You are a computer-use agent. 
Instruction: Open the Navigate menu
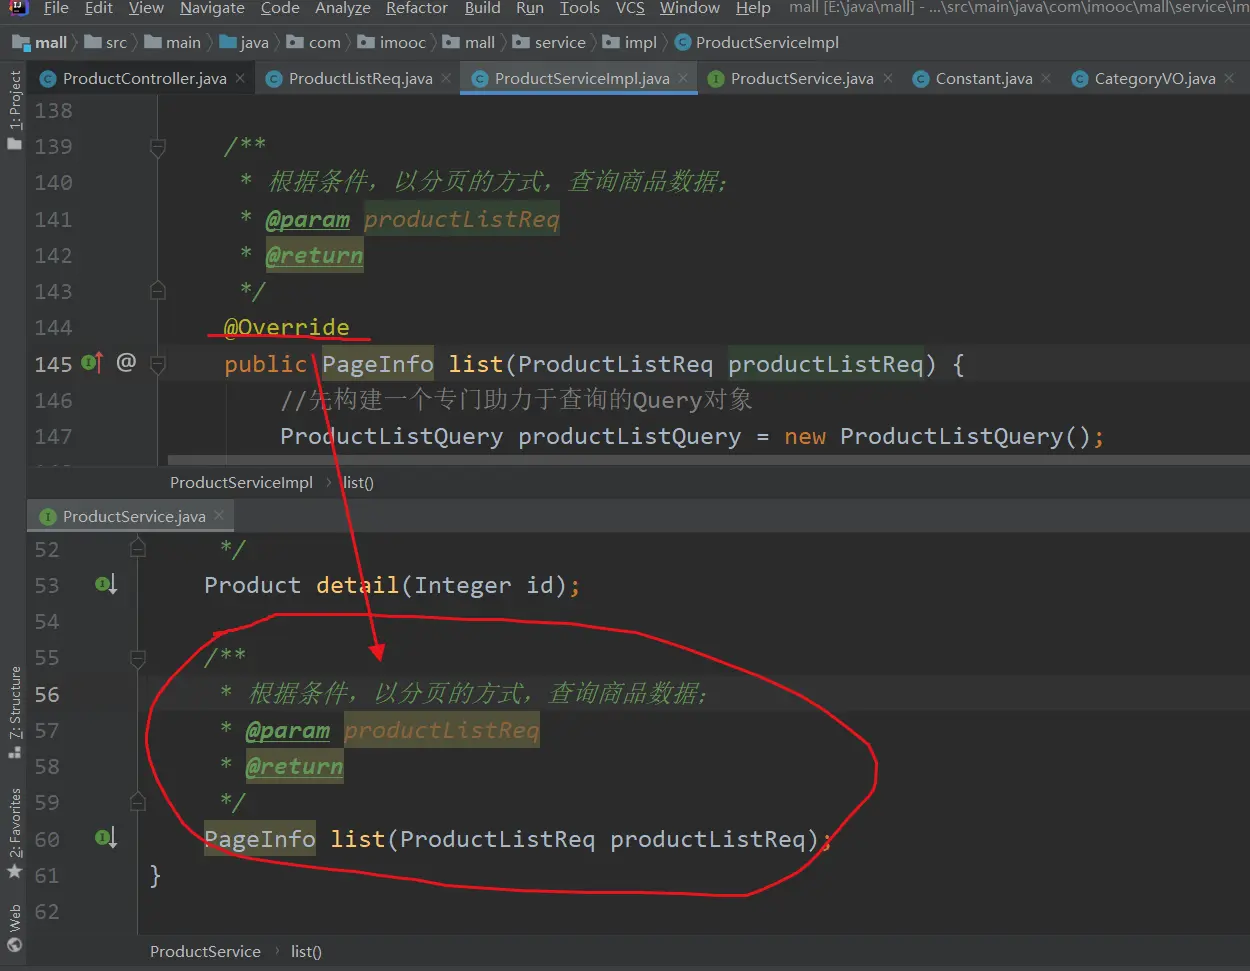(x=212, y=8)
